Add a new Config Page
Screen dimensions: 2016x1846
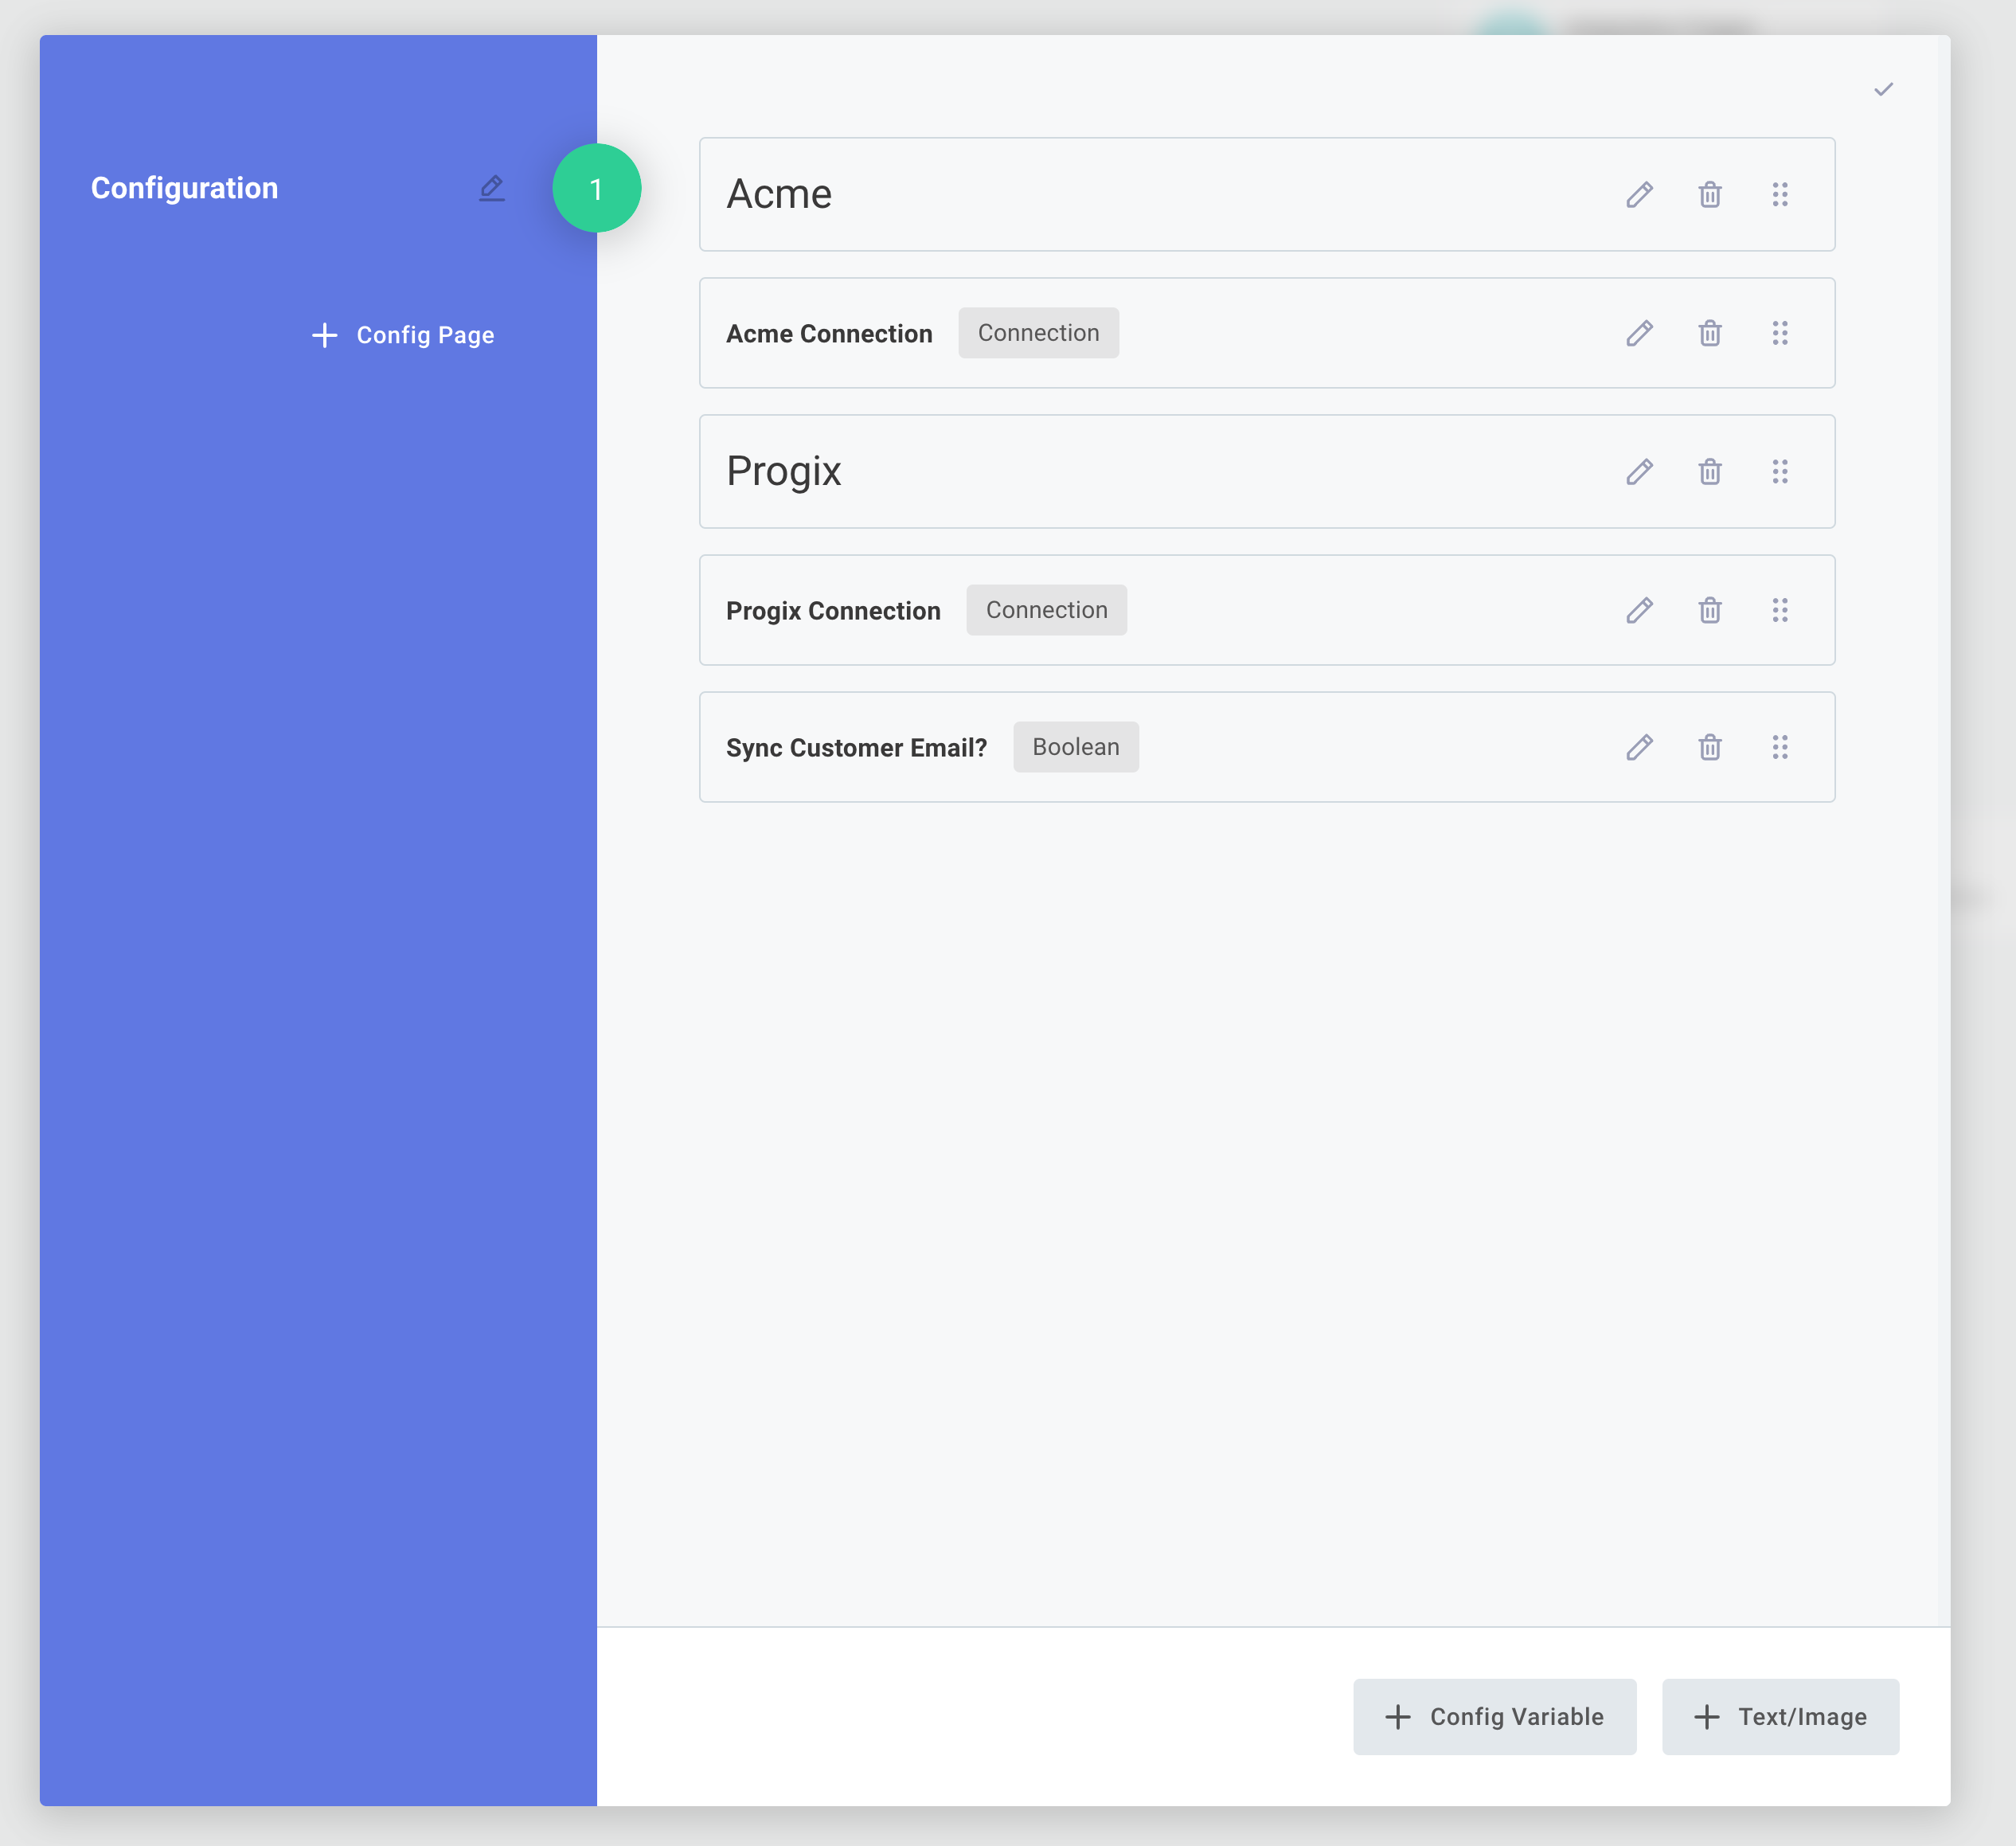(401, 335)
